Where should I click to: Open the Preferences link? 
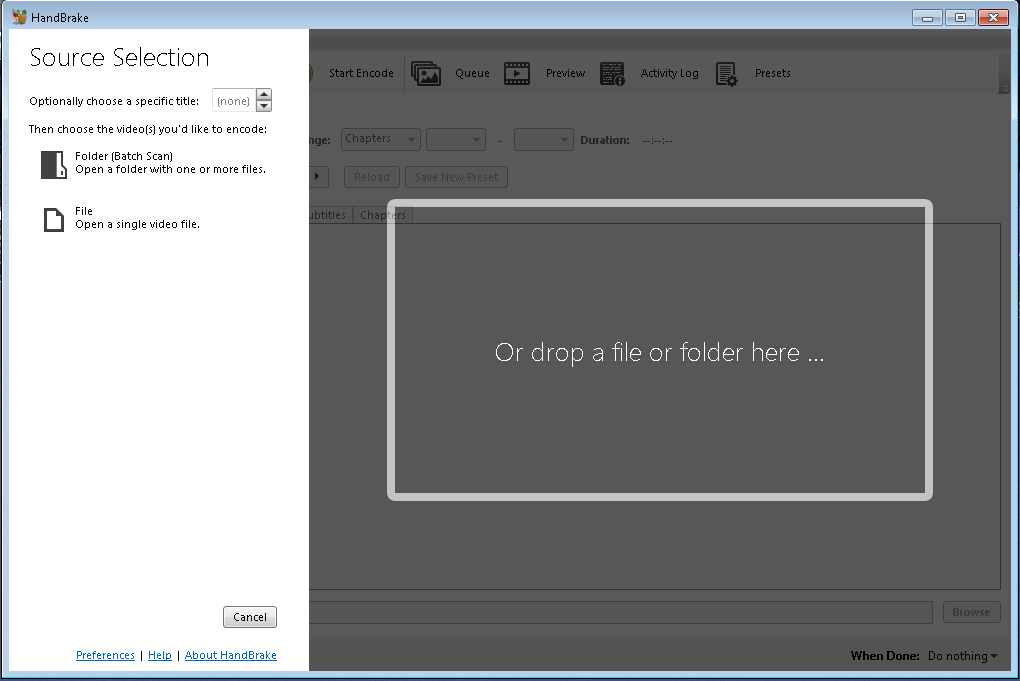click(105, 655)
